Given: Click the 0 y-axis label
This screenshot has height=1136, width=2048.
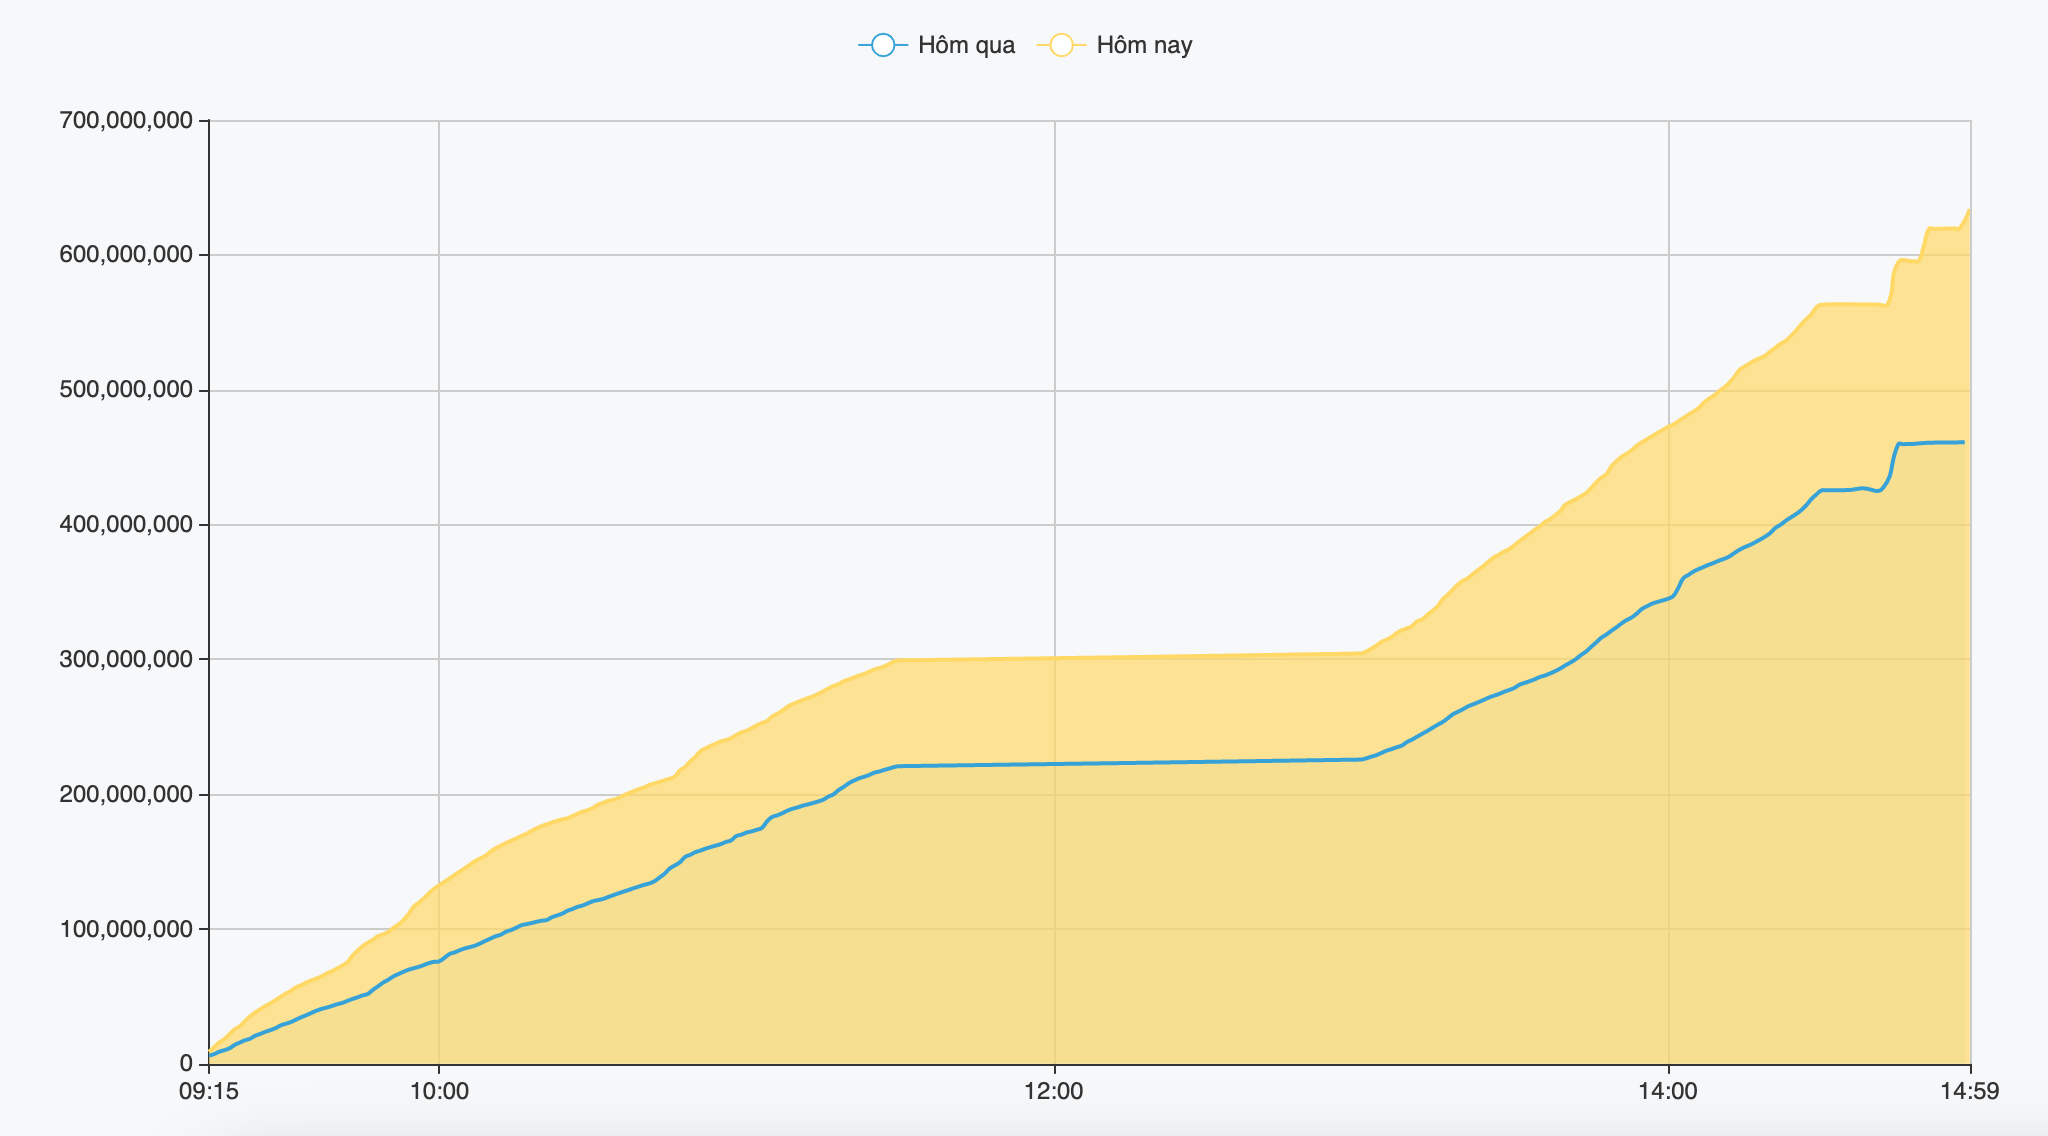Looking at the screenshot, I should (x=186, y=1063).
